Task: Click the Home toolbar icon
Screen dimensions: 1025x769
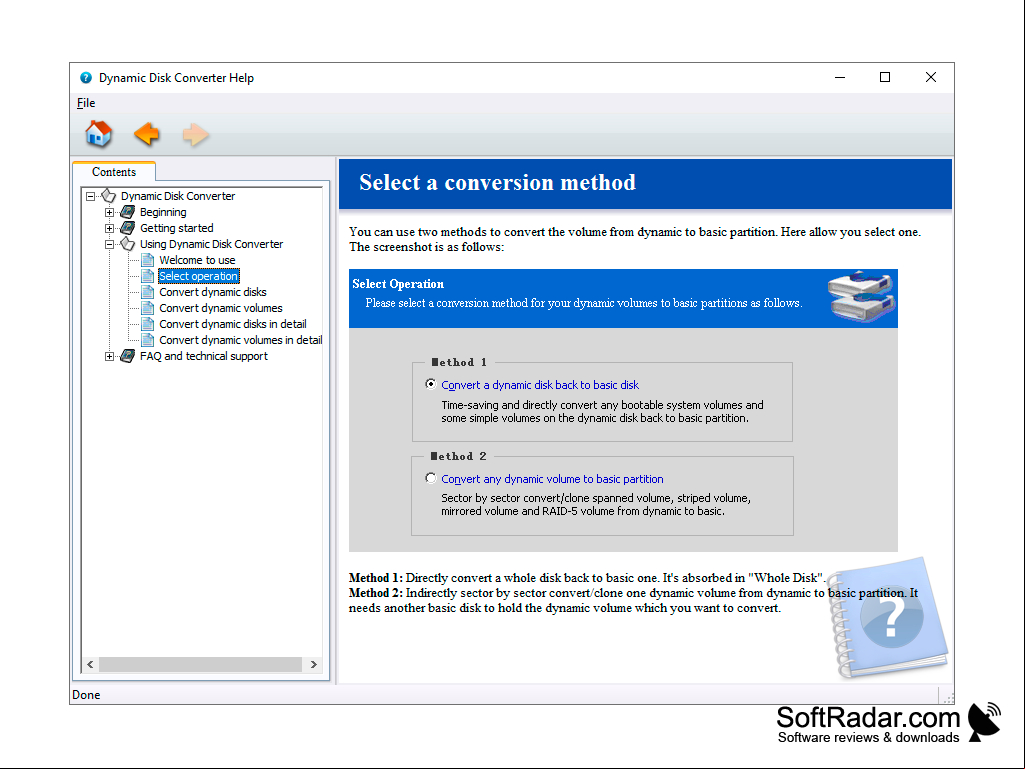Action: pos(98,134)
